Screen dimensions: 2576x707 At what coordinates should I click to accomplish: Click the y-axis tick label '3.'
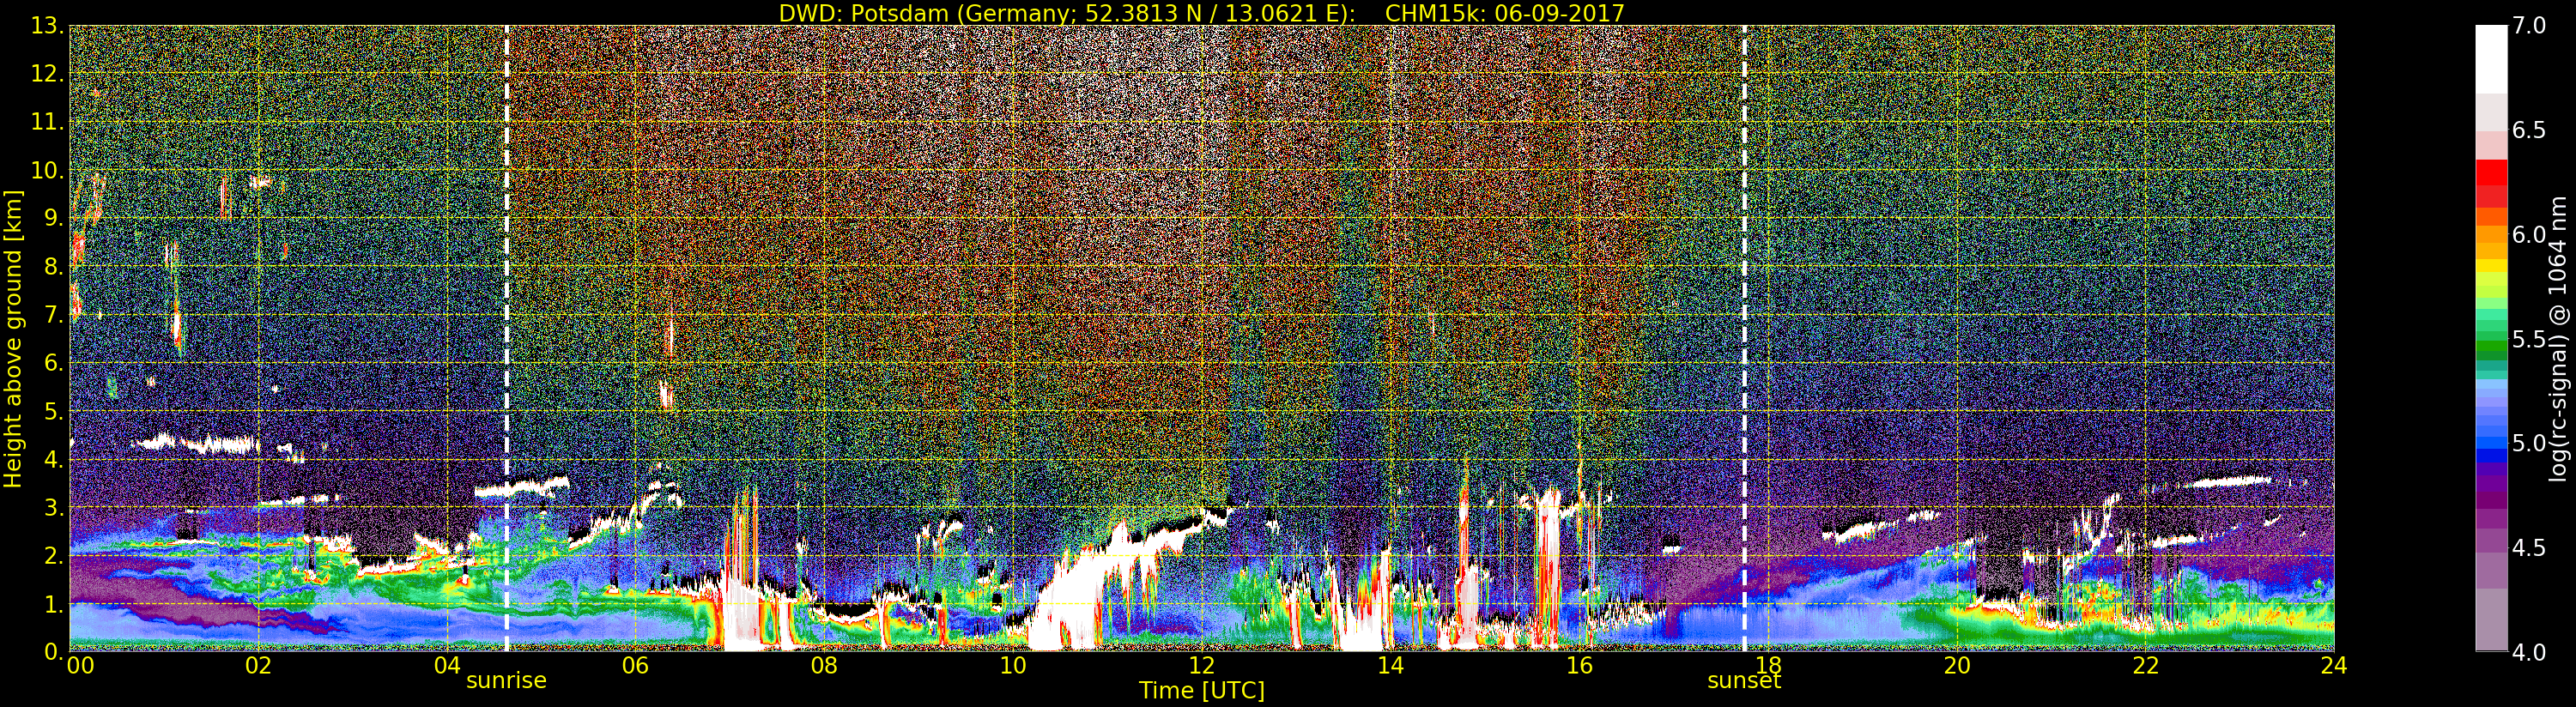pos(53,507)
